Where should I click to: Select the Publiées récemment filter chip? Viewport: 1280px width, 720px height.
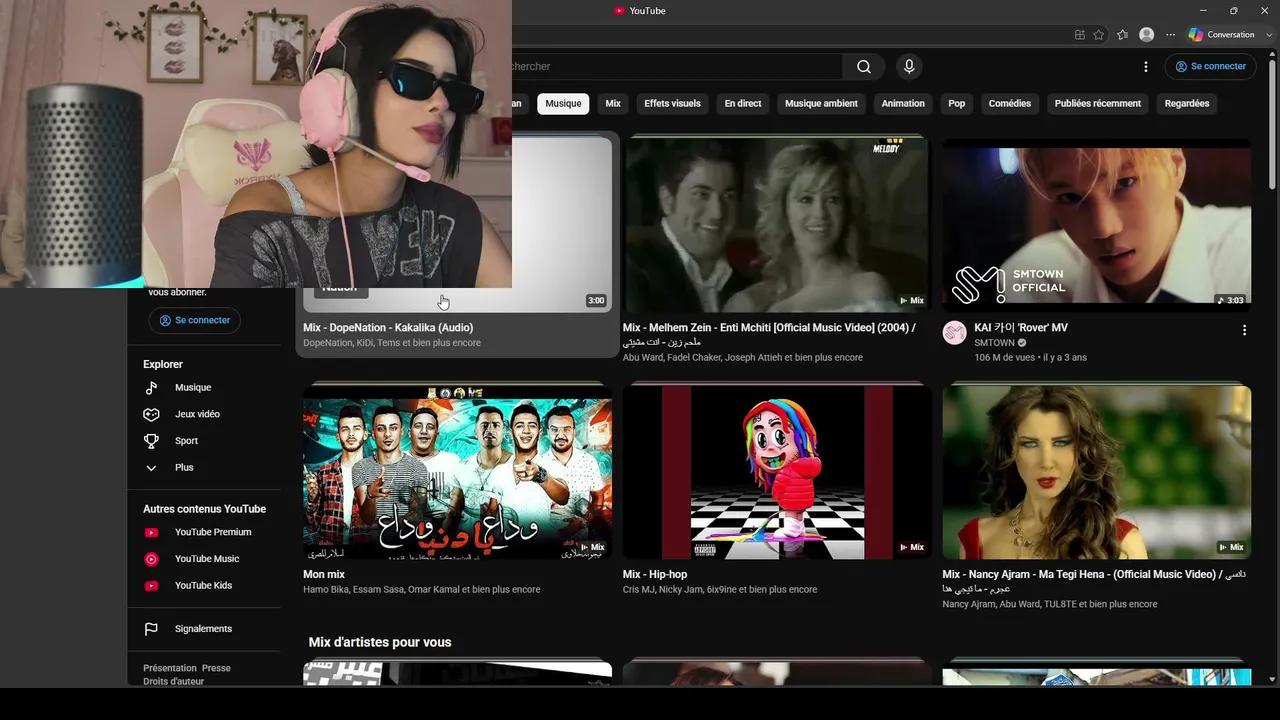pyautogui.click(x=1098, y=104)
